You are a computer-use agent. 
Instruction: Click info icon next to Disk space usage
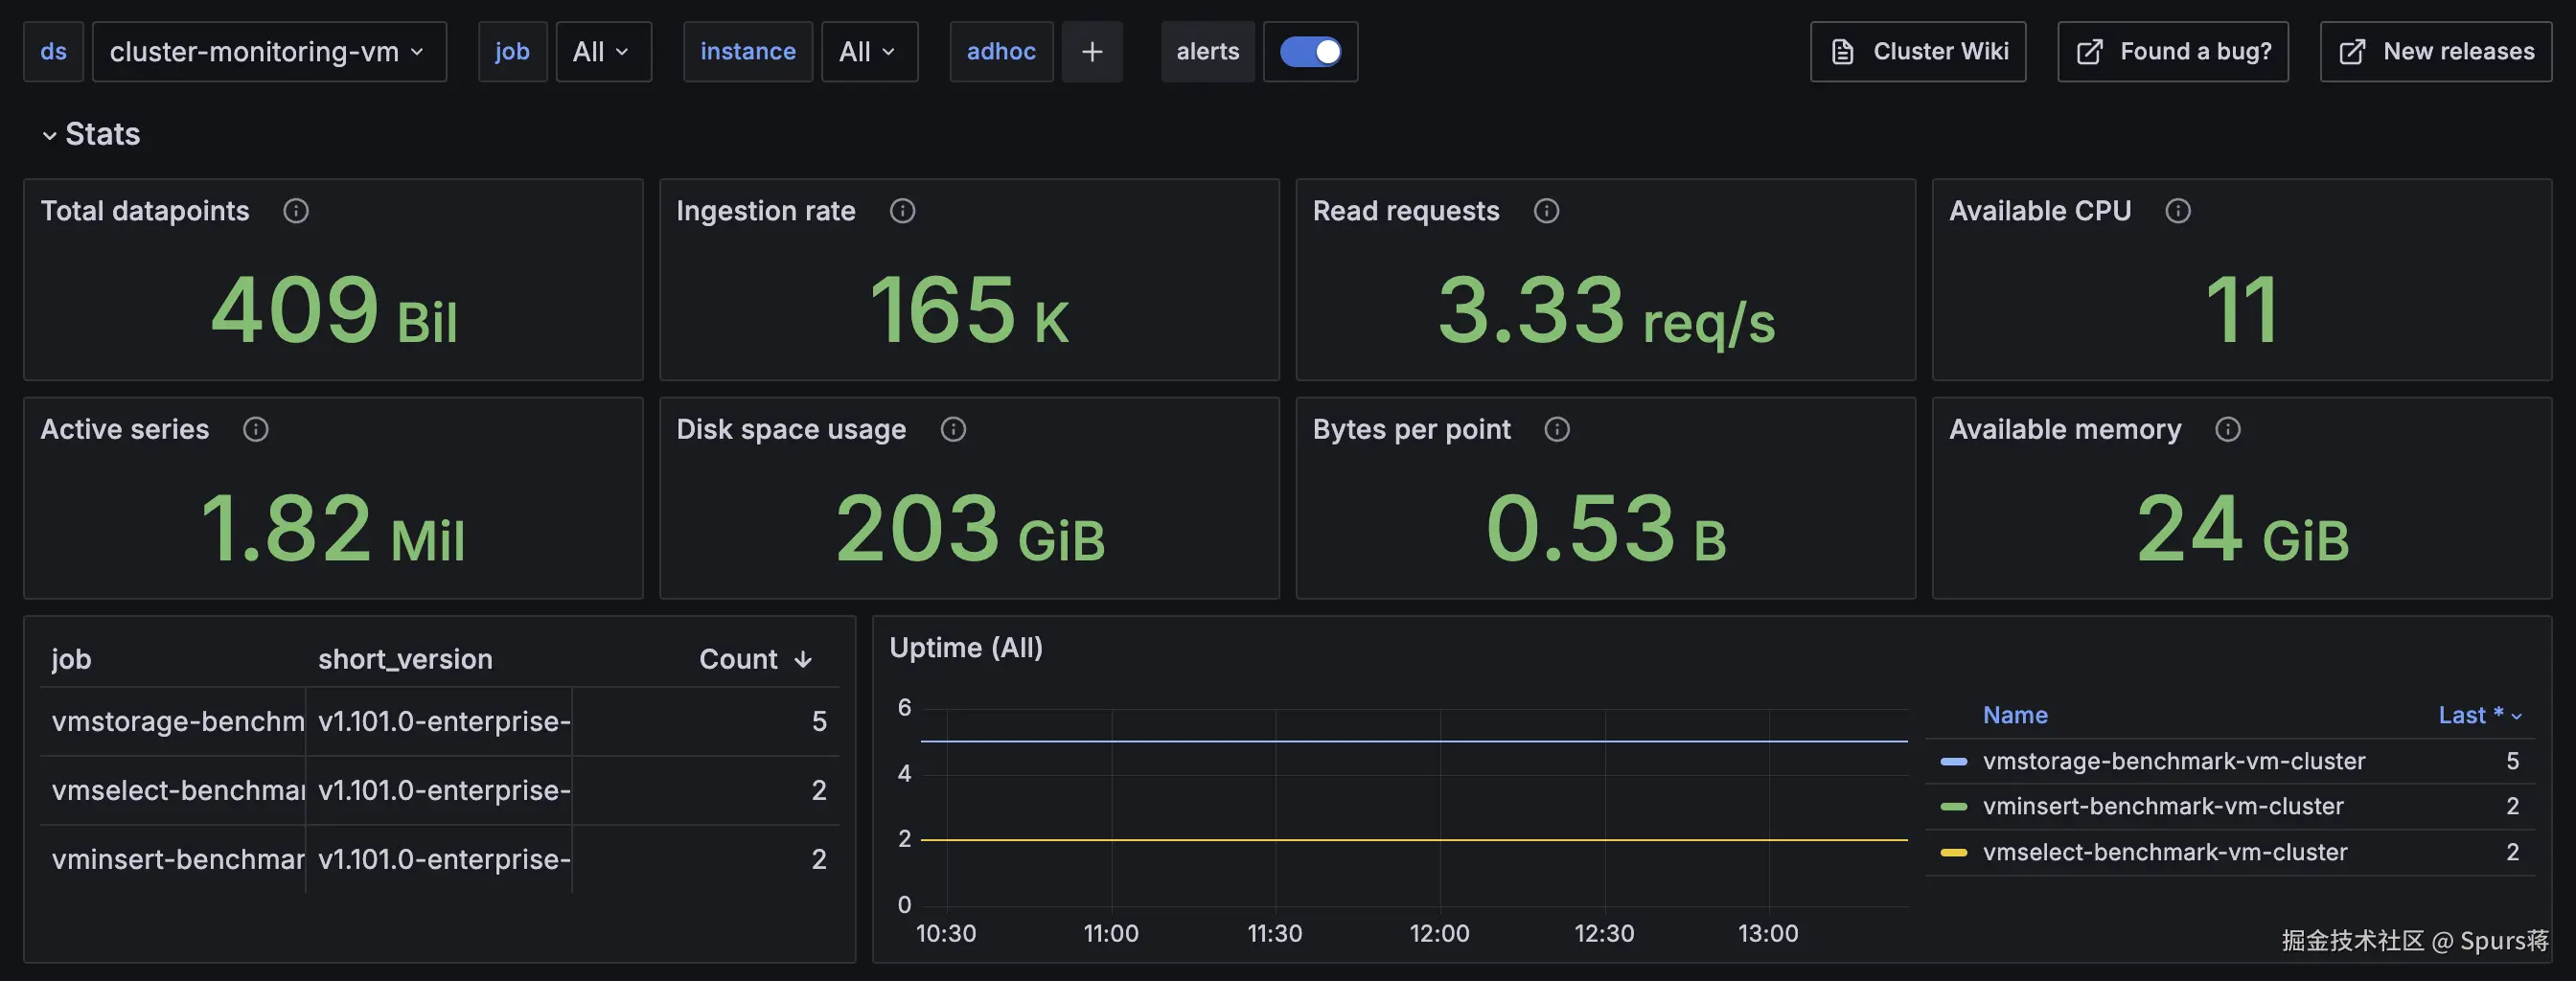[953, 429]
